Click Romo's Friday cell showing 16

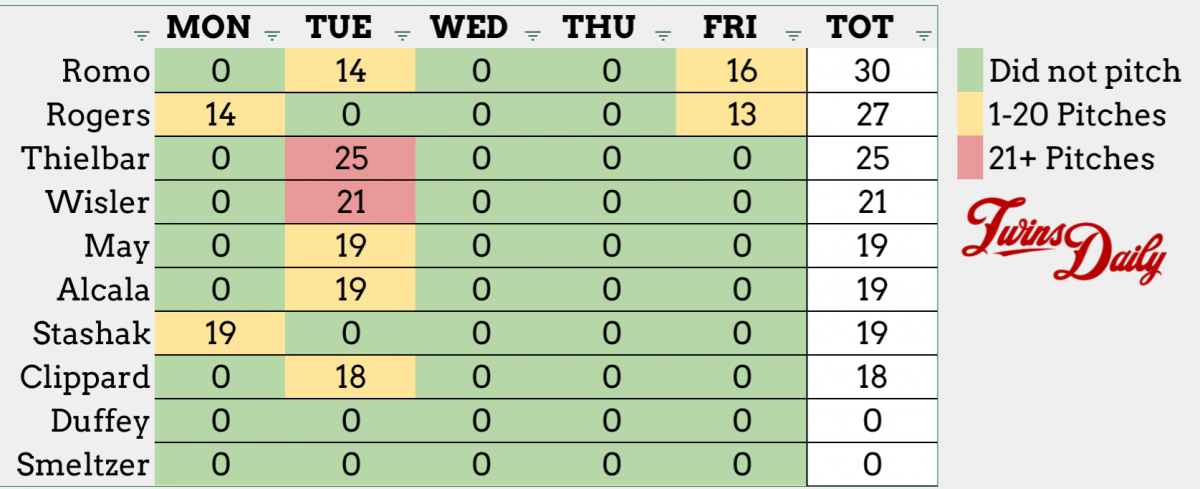(x=740, y=71)
